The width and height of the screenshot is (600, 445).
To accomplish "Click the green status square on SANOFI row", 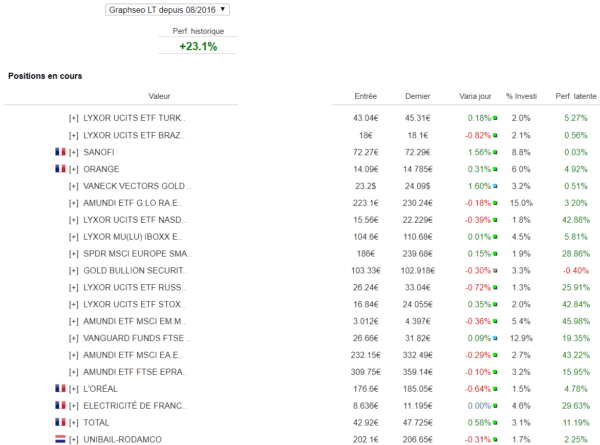I will click(x=495, y=152).
